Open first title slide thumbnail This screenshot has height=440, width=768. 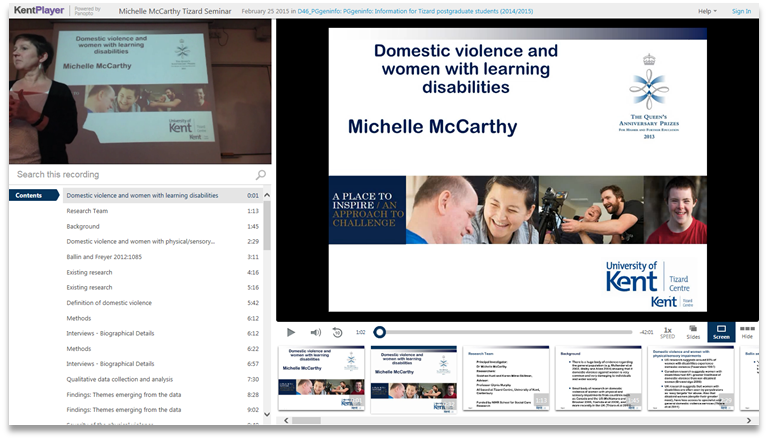click(x=321, y=378)
